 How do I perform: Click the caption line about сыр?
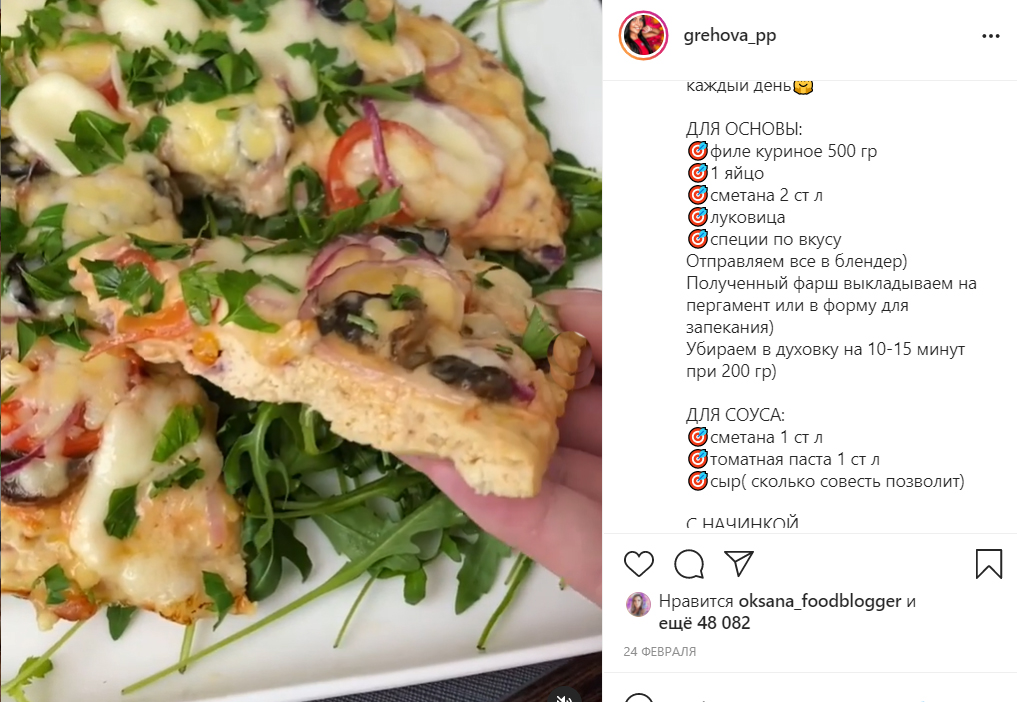(x=826, y=481)
